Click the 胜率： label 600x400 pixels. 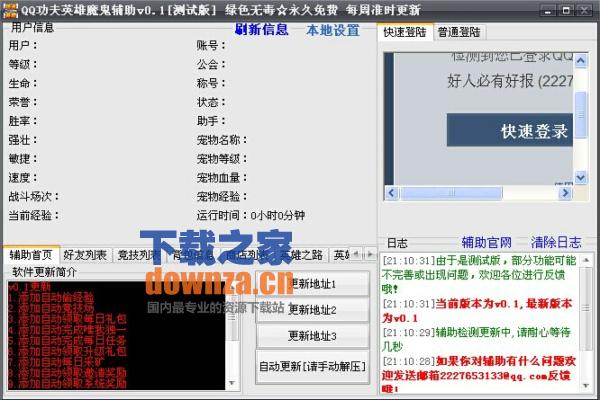pos(23,121)
